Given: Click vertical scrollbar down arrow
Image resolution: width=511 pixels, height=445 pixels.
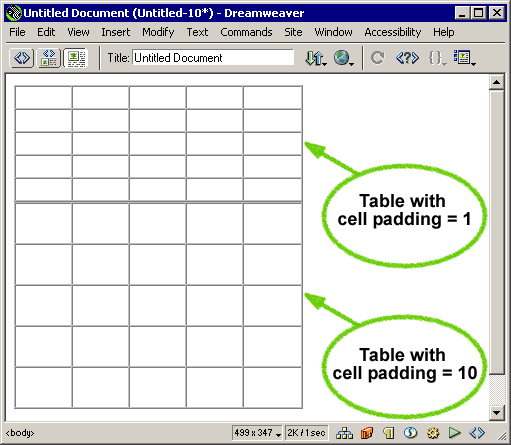Looking at the screenshot, I should (496, 413).
